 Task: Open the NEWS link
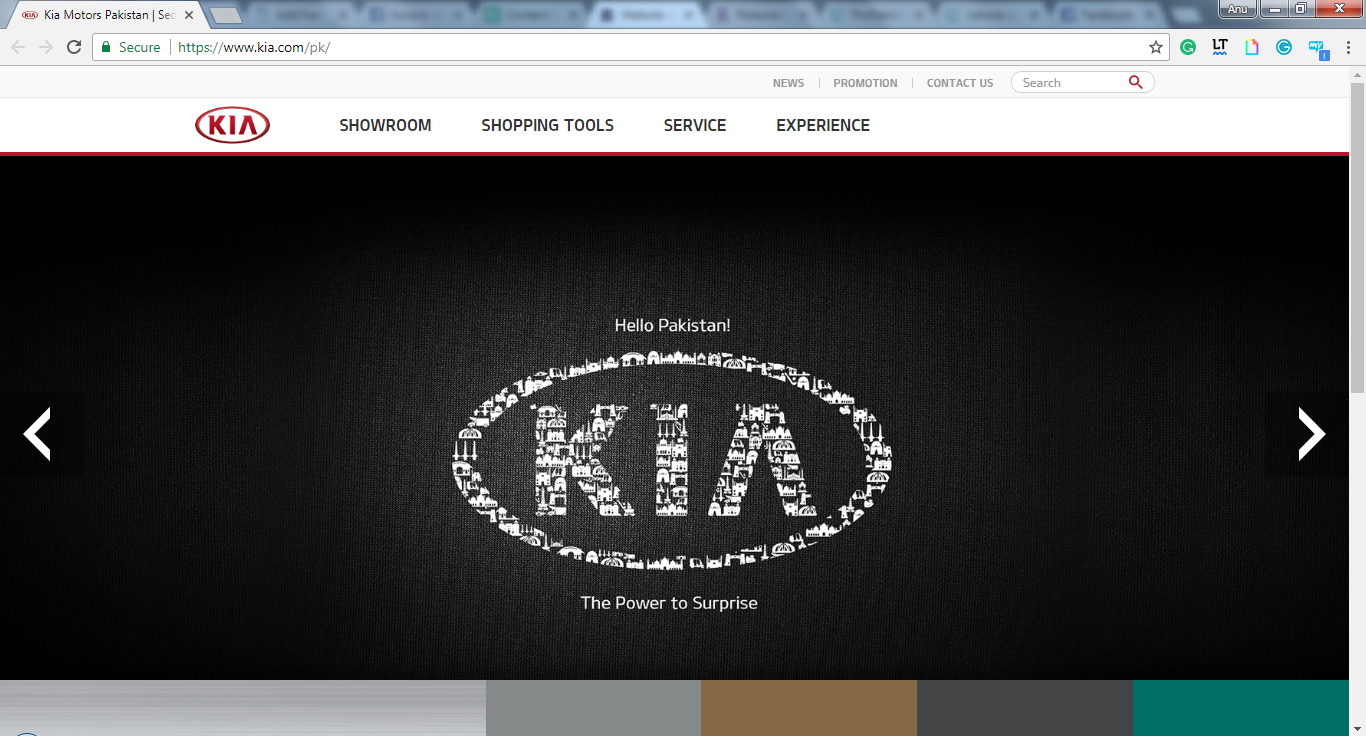pos(788,83)
